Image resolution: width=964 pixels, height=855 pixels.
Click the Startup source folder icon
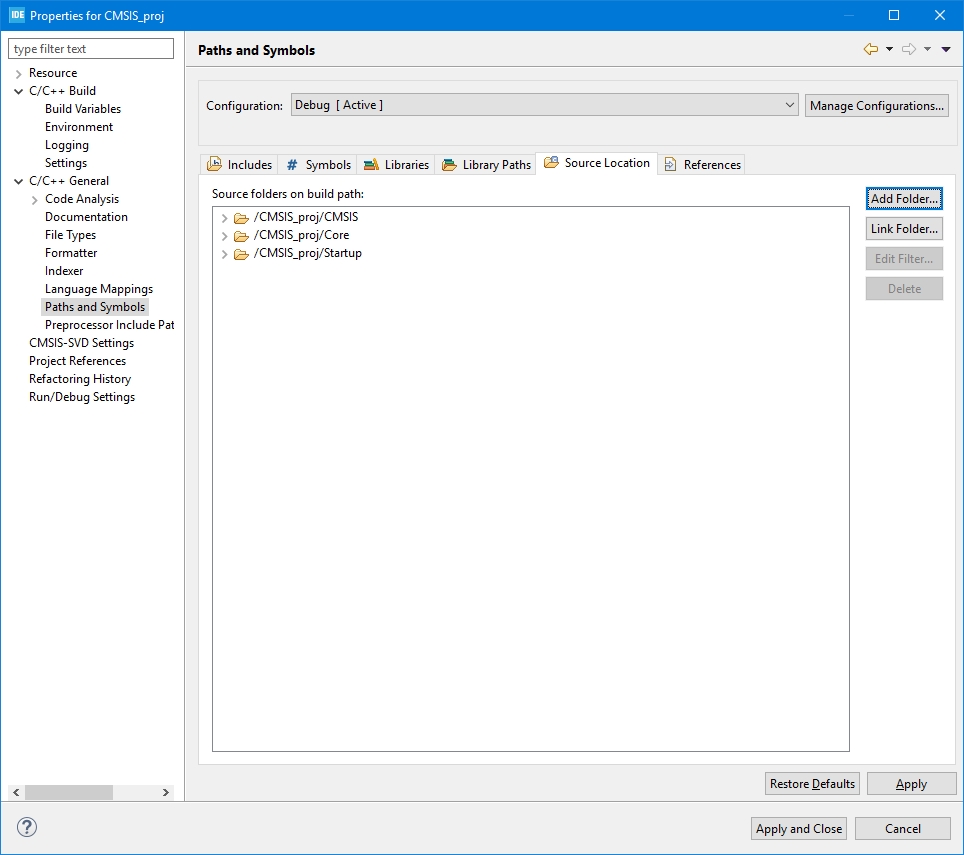(240, 254)
